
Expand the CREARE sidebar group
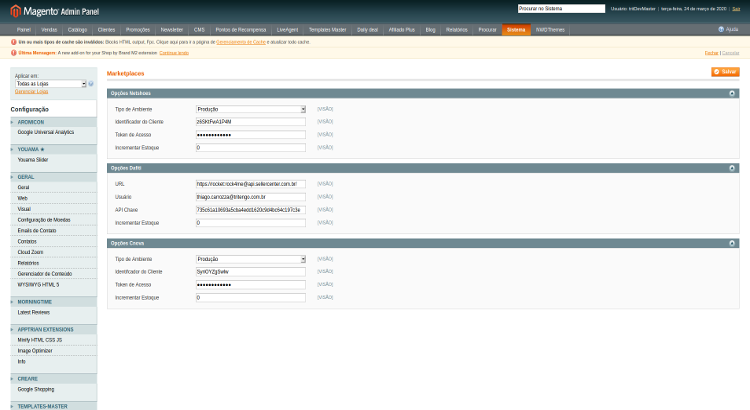(x=54, y=378)
